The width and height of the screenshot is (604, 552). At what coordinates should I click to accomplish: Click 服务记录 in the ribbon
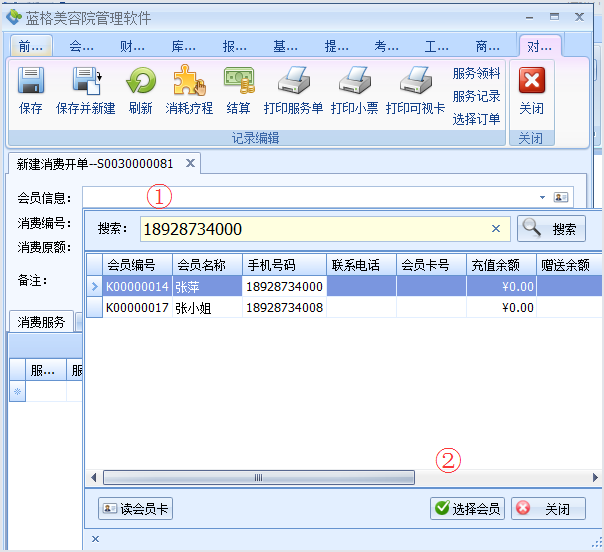(476, 96)
